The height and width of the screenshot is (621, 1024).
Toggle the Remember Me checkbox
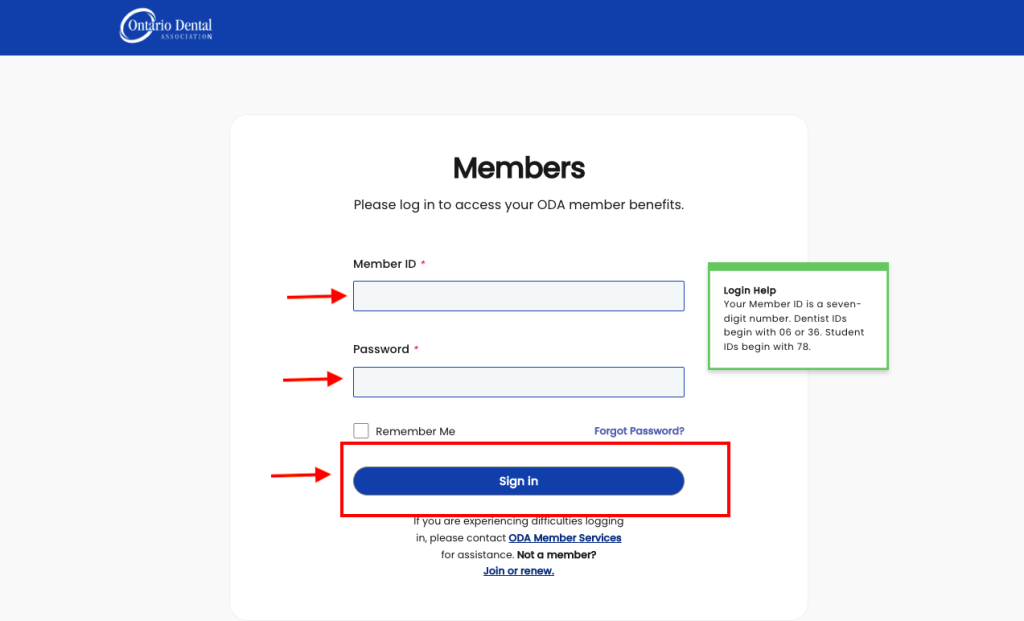(361, 431)
